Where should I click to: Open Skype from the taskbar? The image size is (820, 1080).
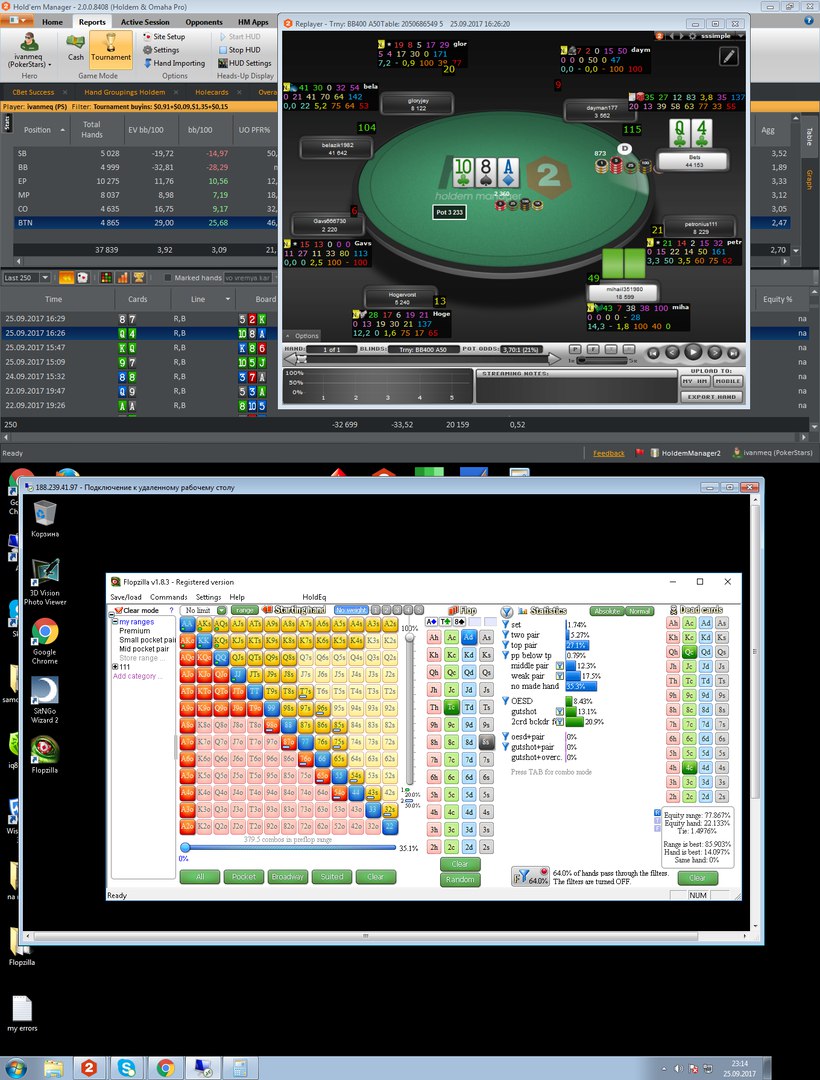click(127, 1068)
